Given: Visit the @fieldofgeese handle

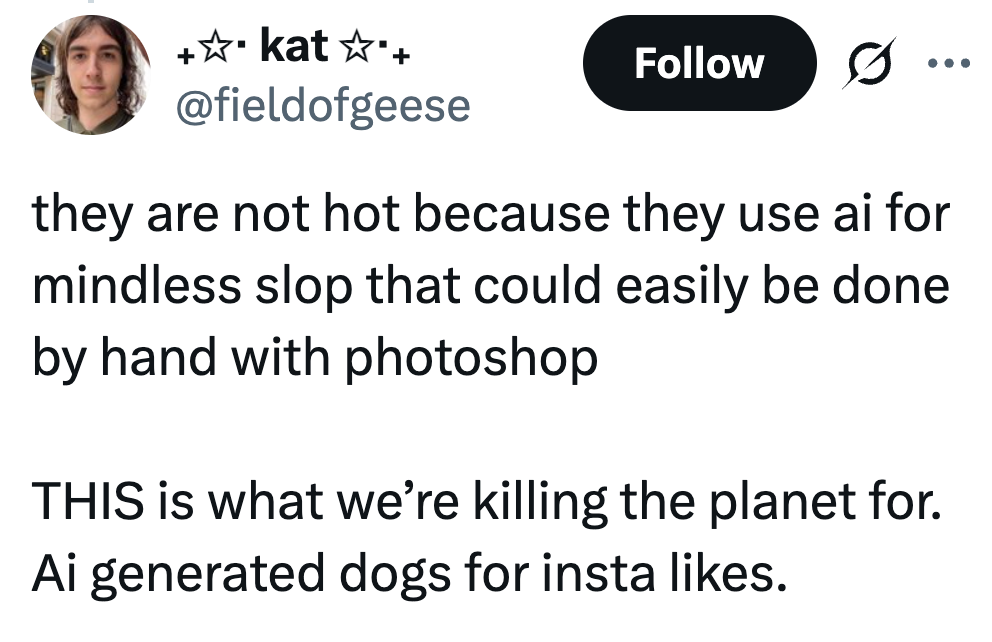Looking at the screenshot, I should [322, 104].
